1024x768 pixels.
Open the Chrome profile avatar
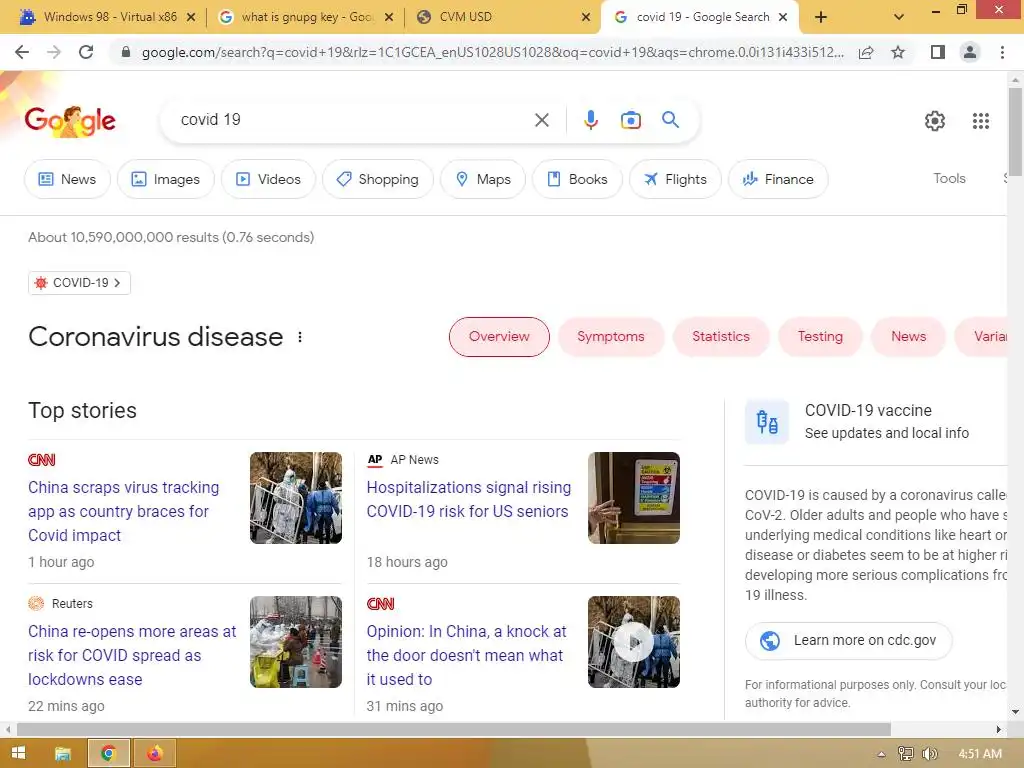[970, 52]
